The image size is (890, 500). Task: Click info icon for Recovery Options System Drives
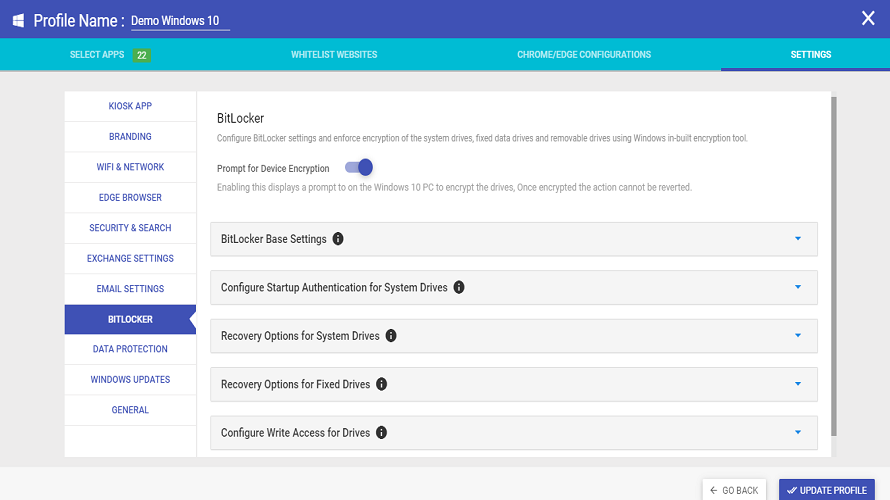pyautogui.click(x=391, y=336)
